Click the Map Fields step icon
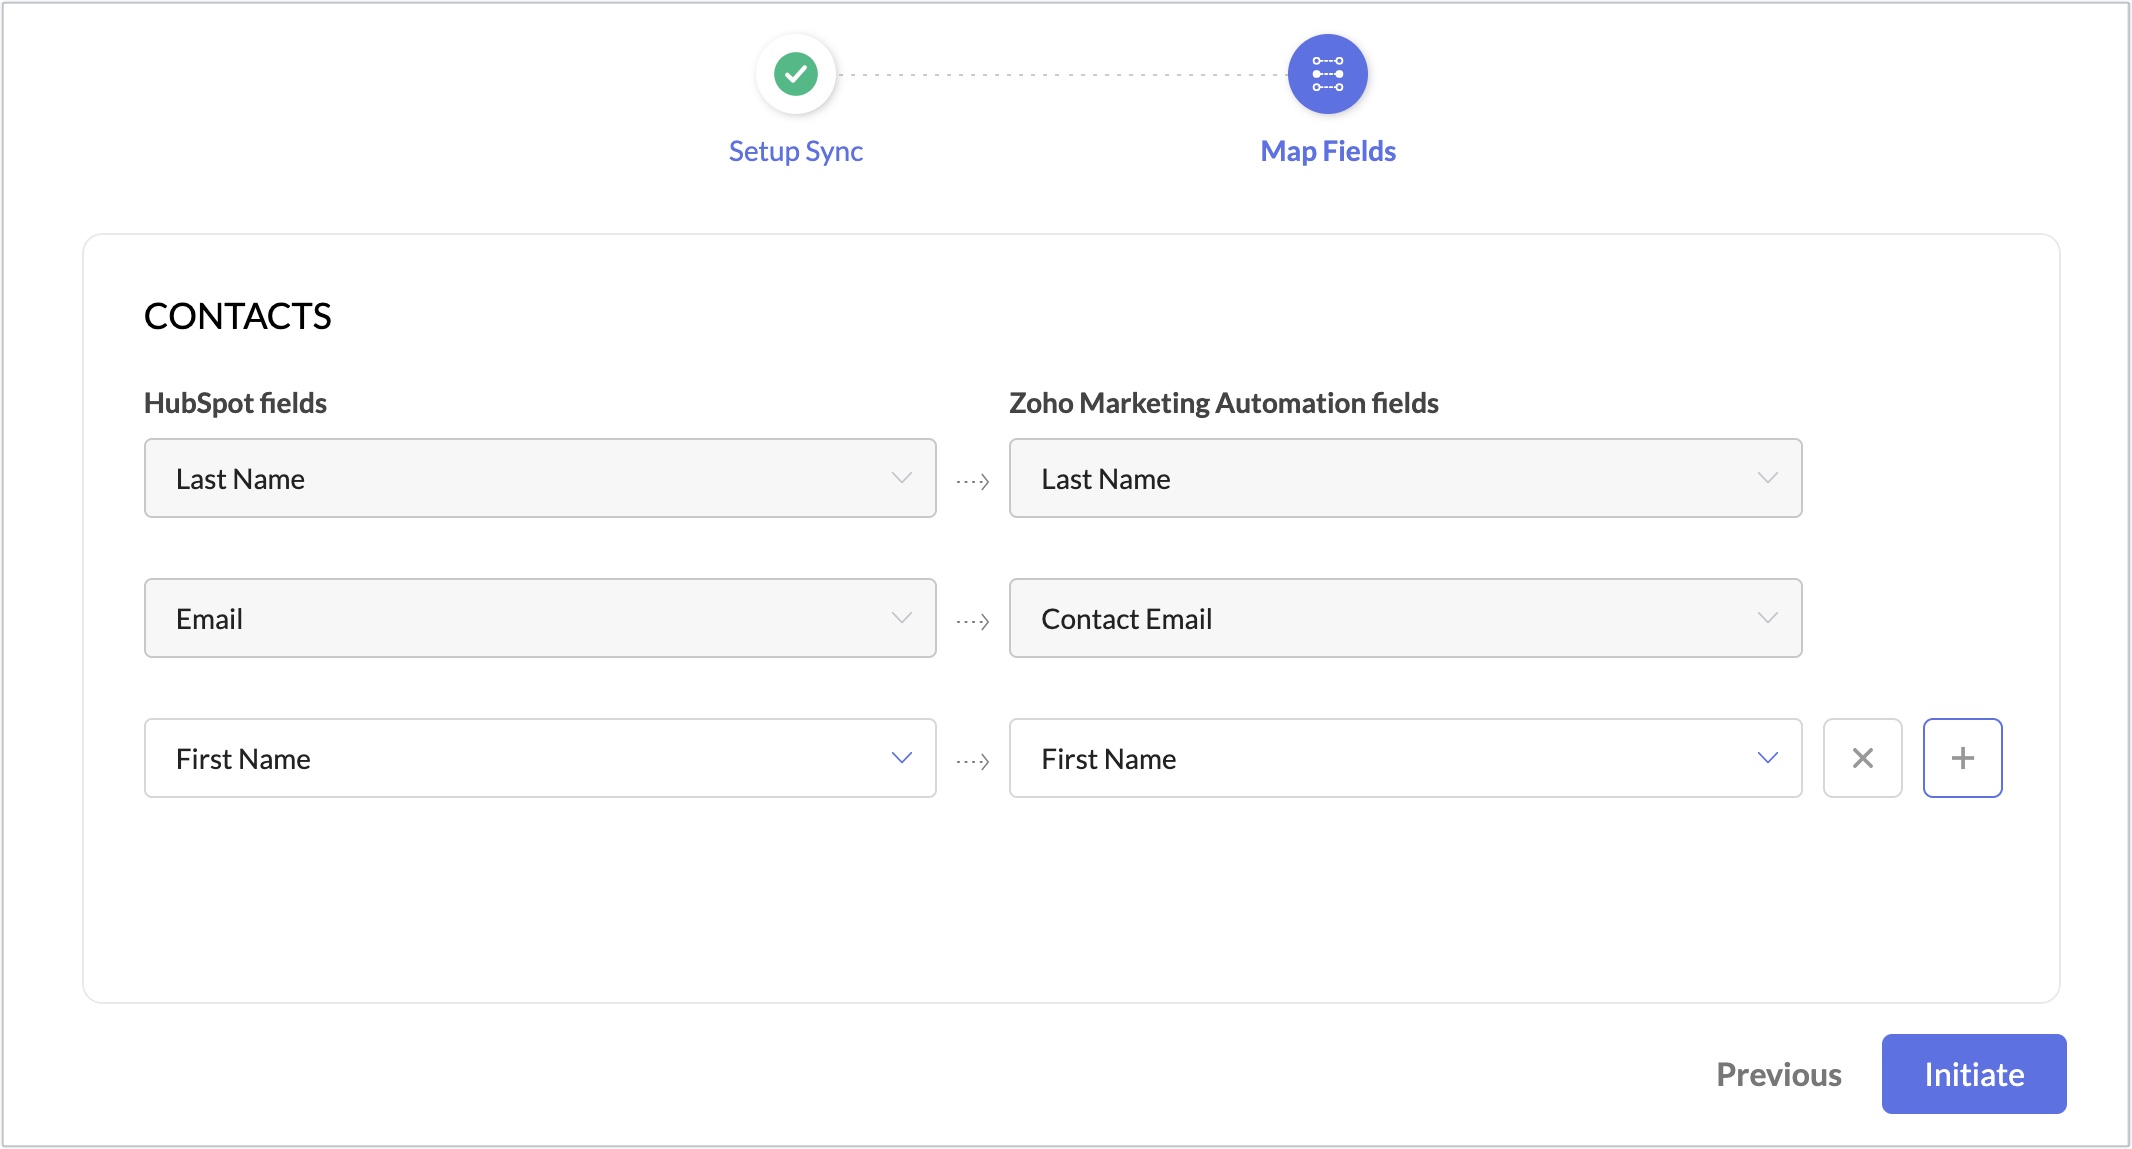Image resolution: width=2132 pixels, height=1149 pixels. click(1327, 74)
